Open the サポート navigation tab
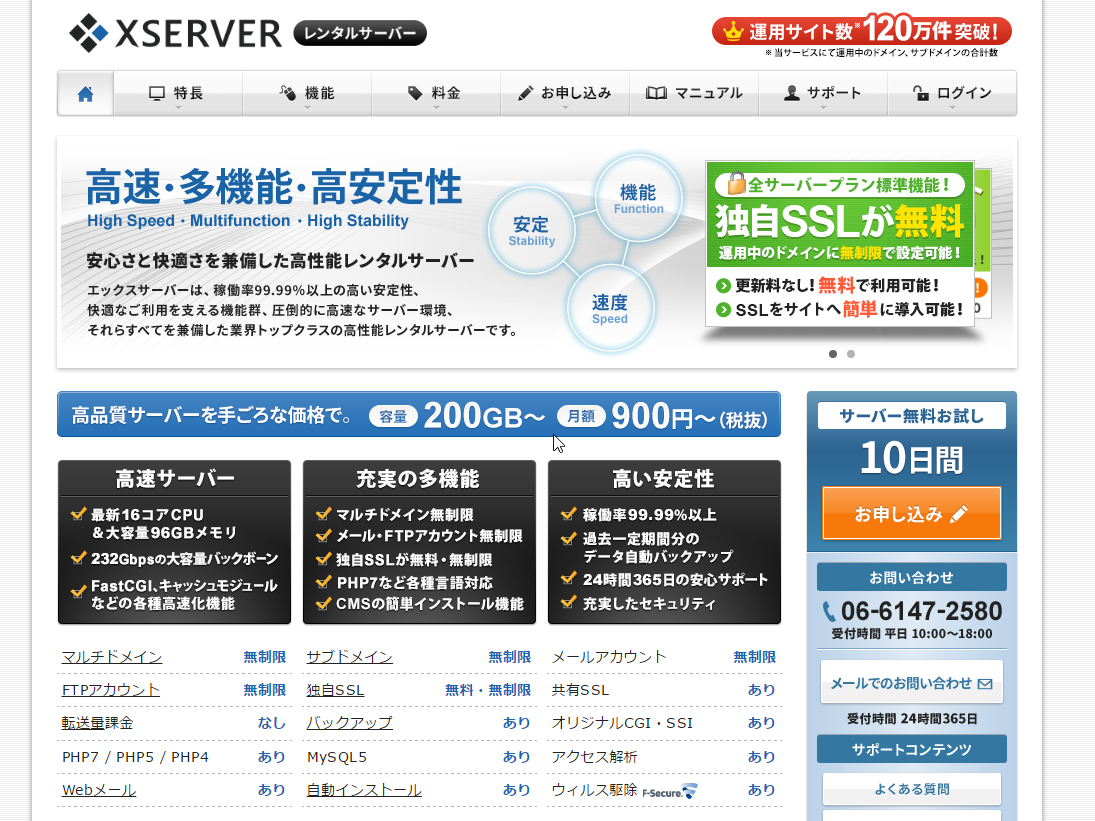The image size is (1095, 821). pos(823,94)
